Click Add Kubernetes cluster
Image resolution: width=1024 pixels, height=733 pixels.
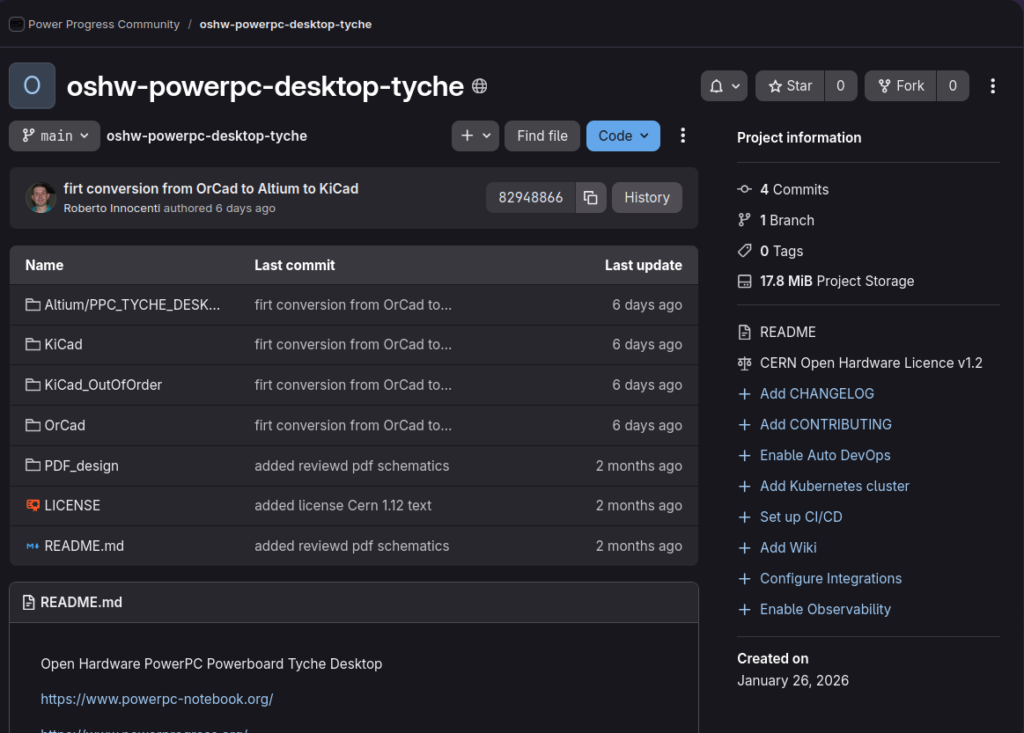tap(835, 486)
